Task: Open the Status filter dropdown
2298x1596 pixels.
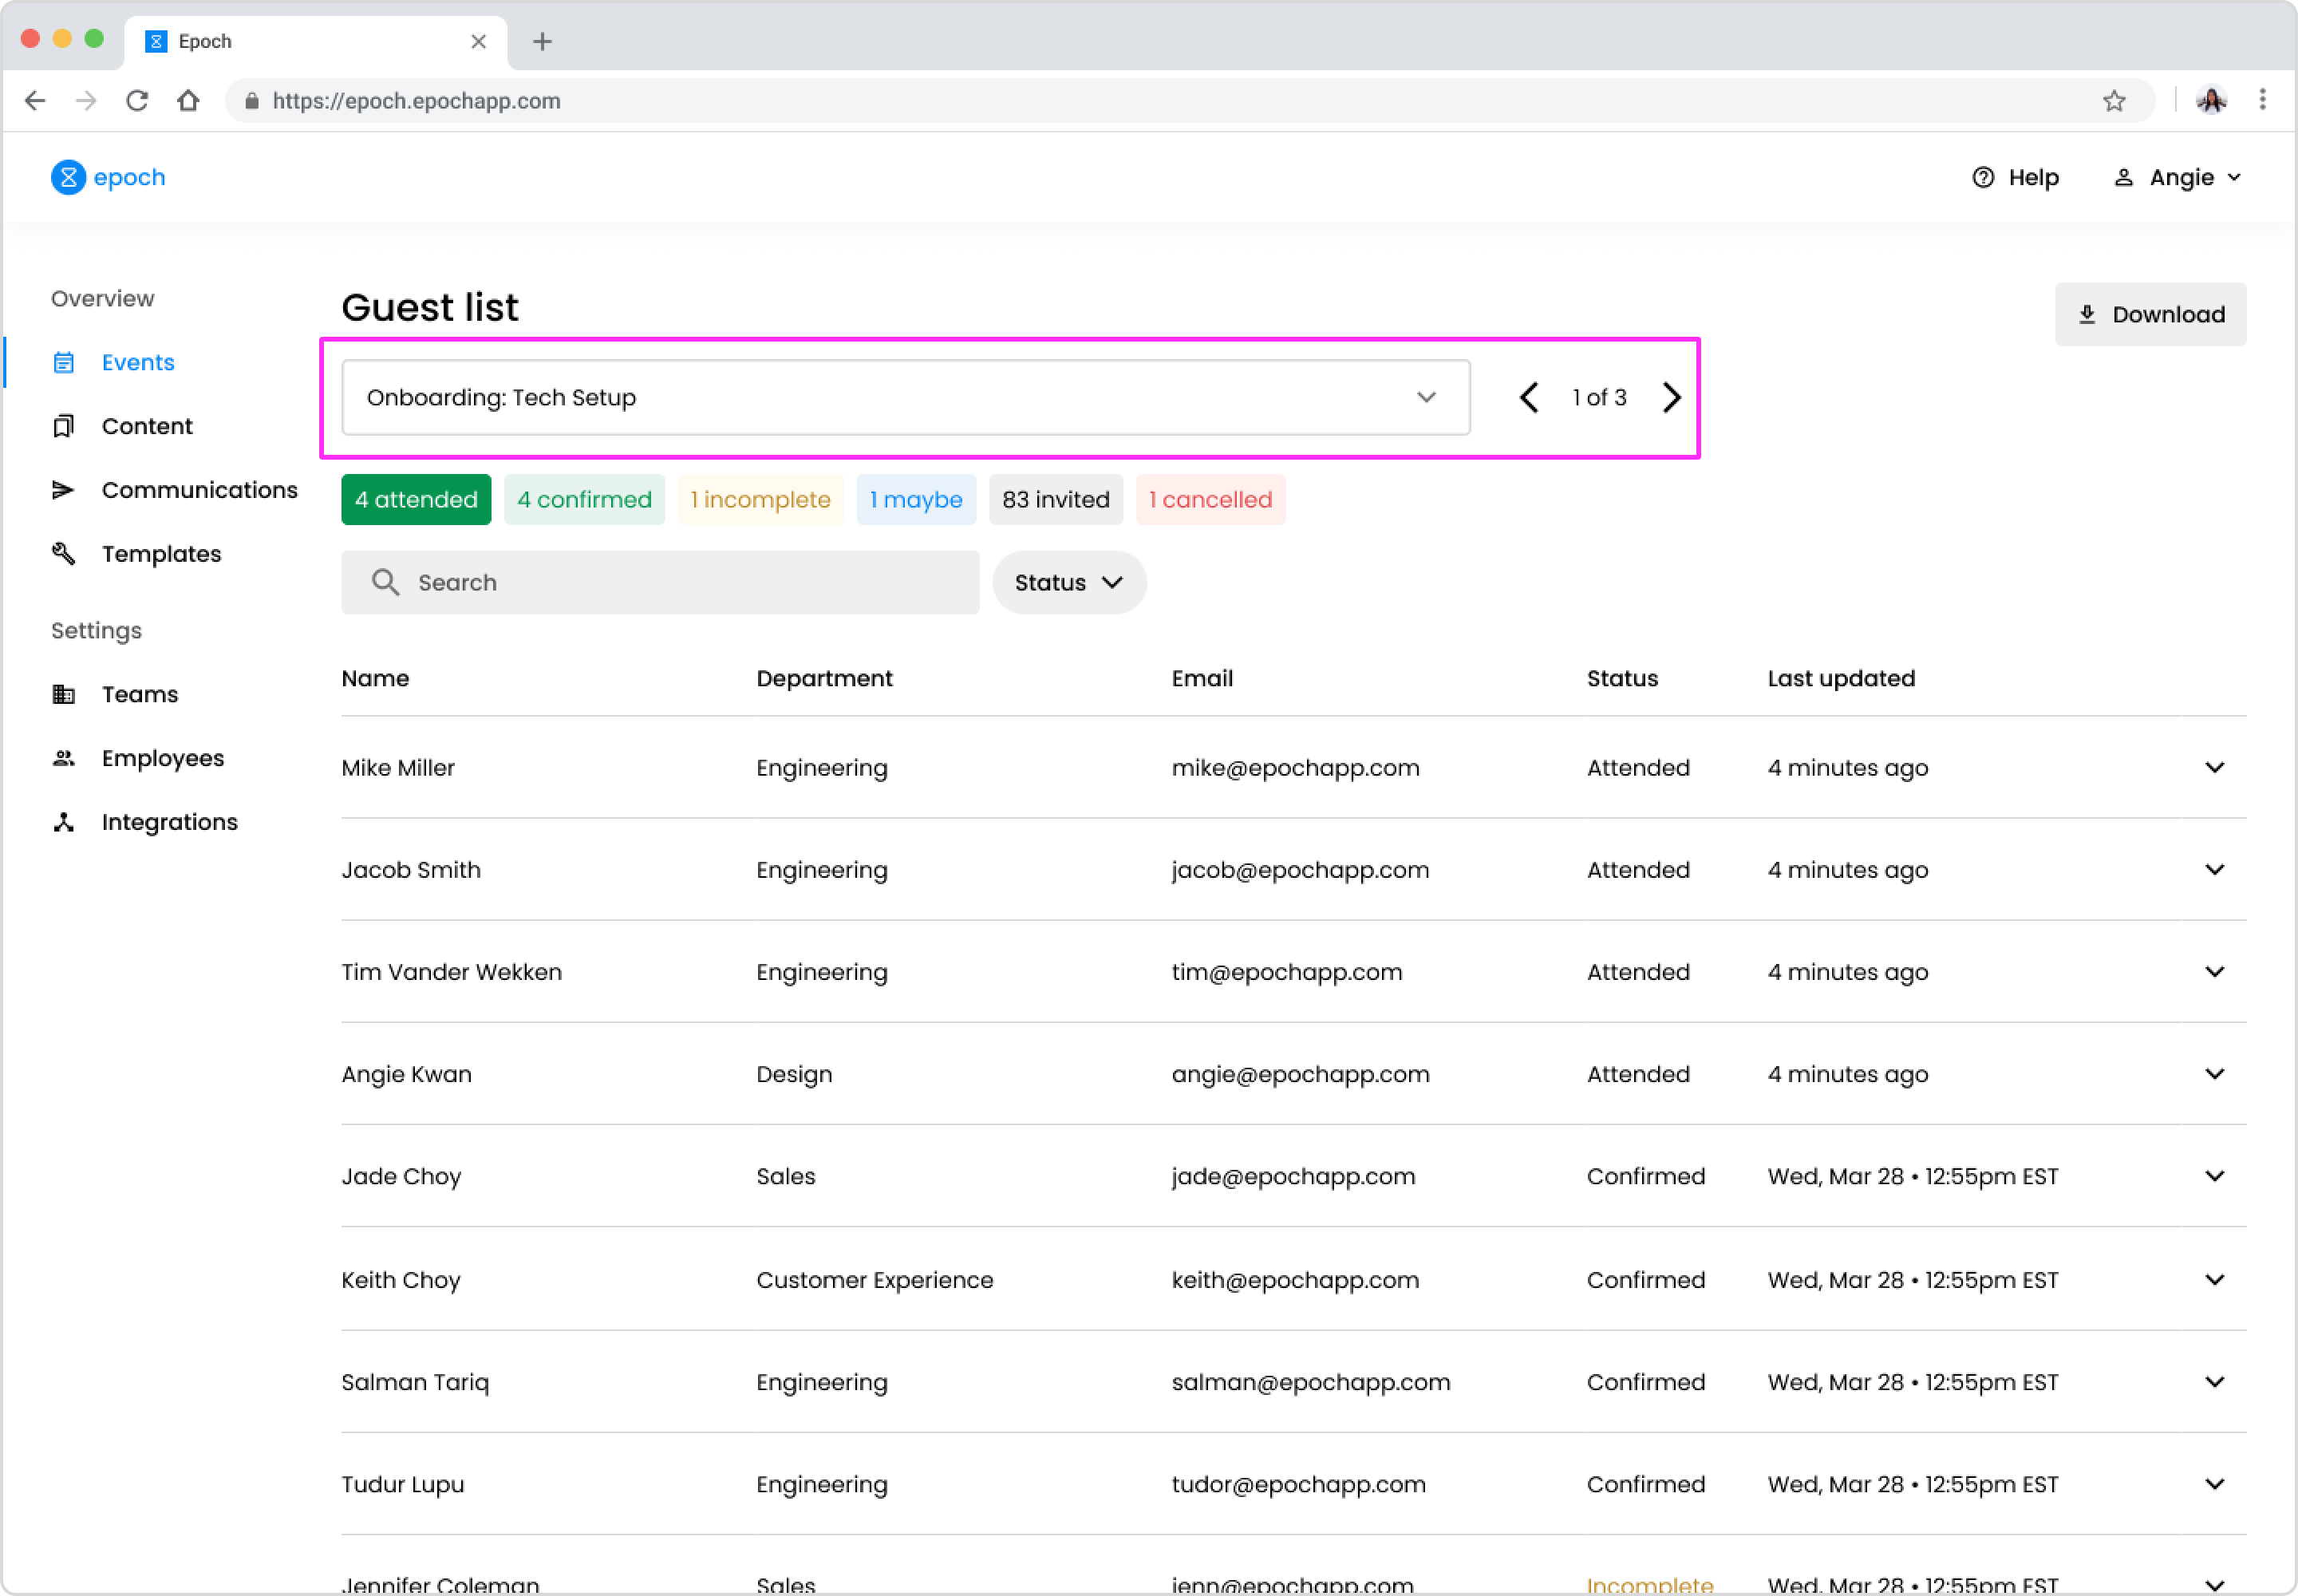Action: 1068,582
